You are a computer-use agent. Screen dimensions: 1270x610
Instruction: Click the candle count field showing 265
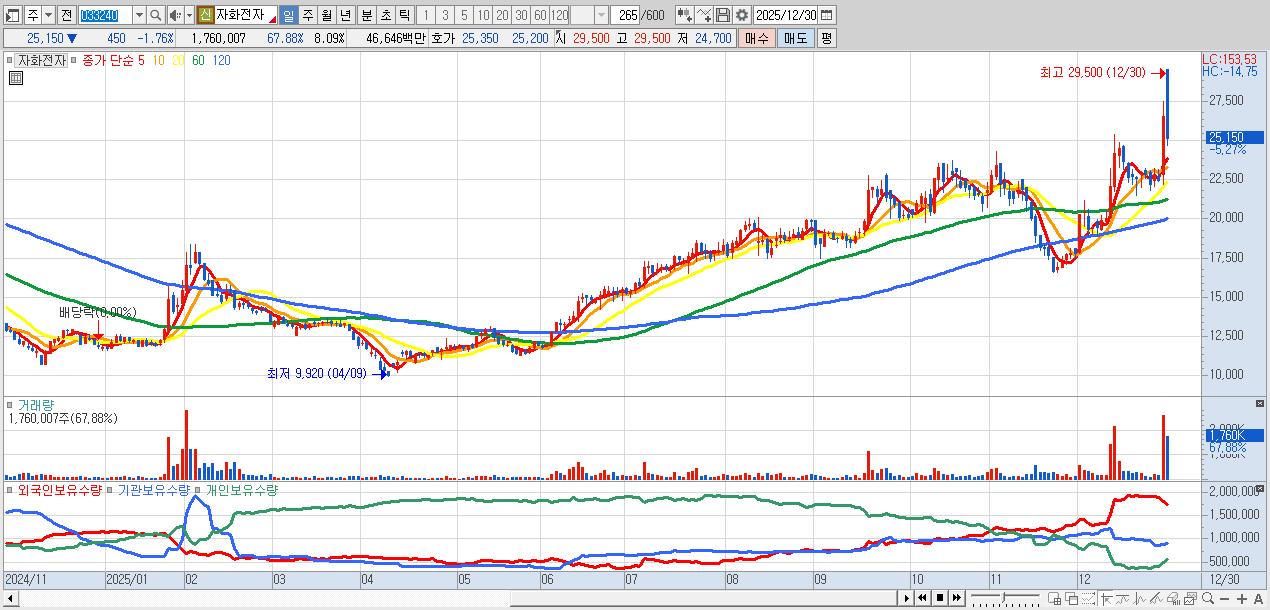point(625,15)
